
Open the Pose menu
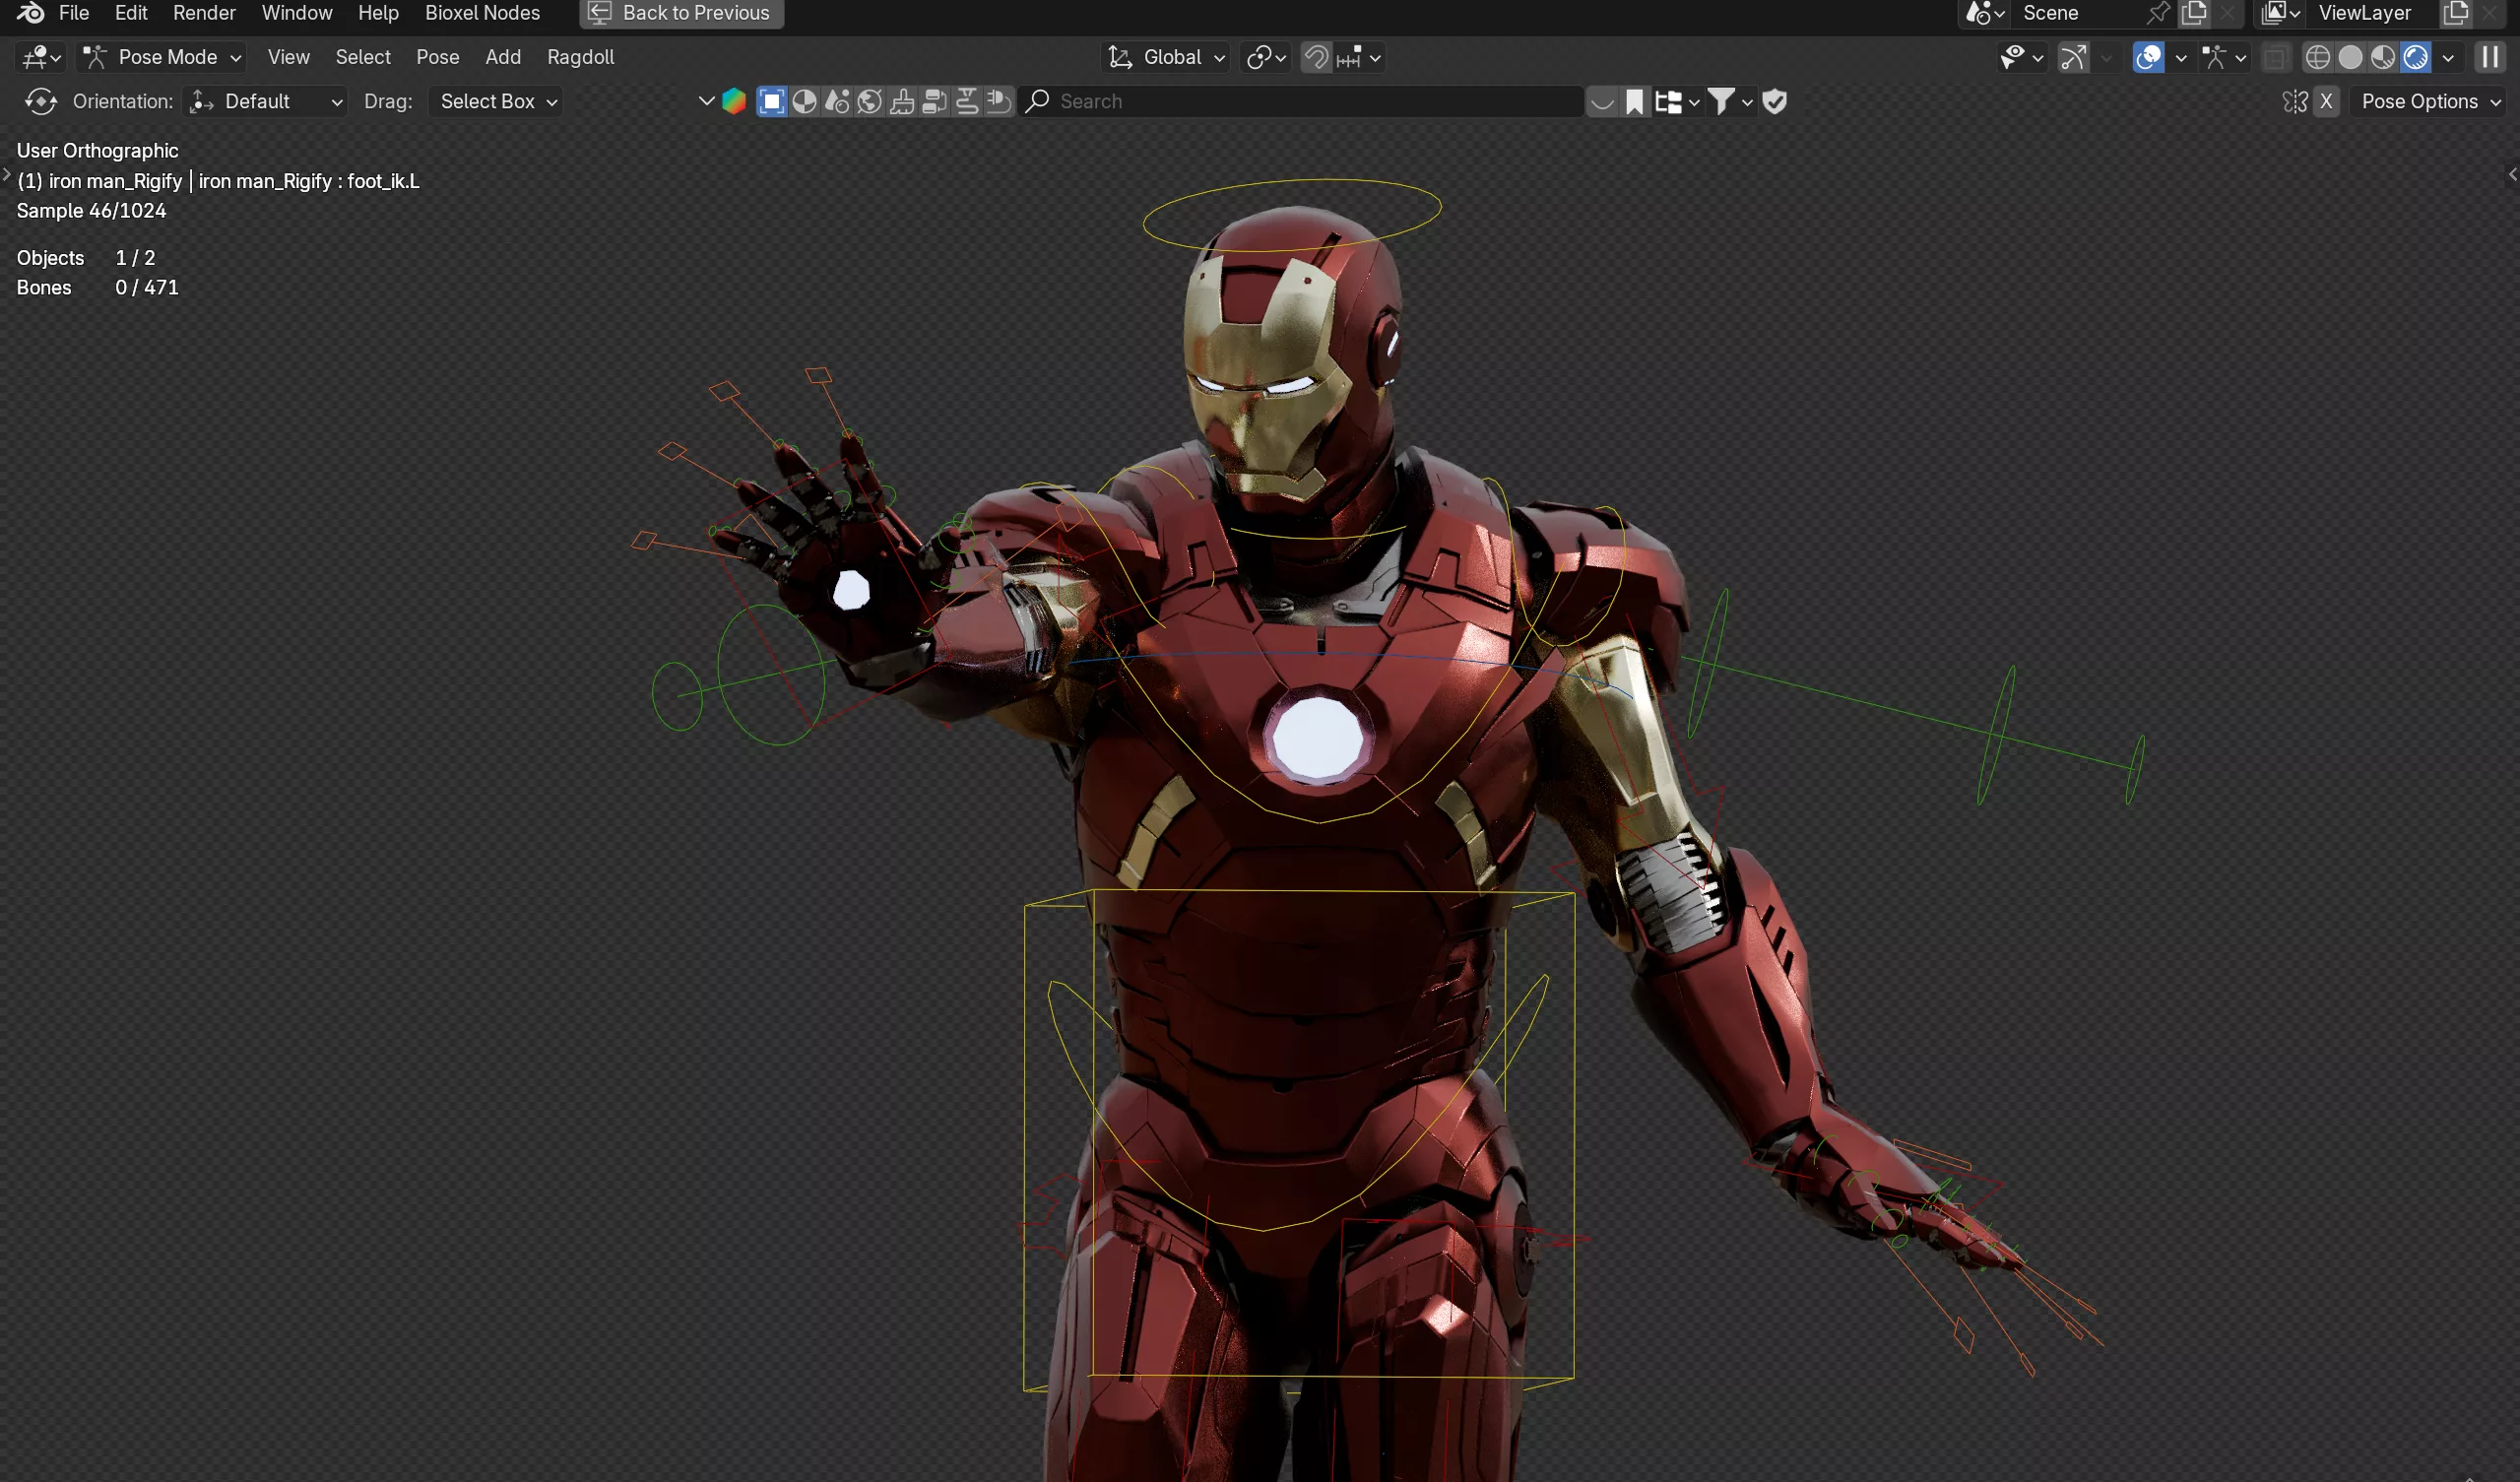click(437, 57)
